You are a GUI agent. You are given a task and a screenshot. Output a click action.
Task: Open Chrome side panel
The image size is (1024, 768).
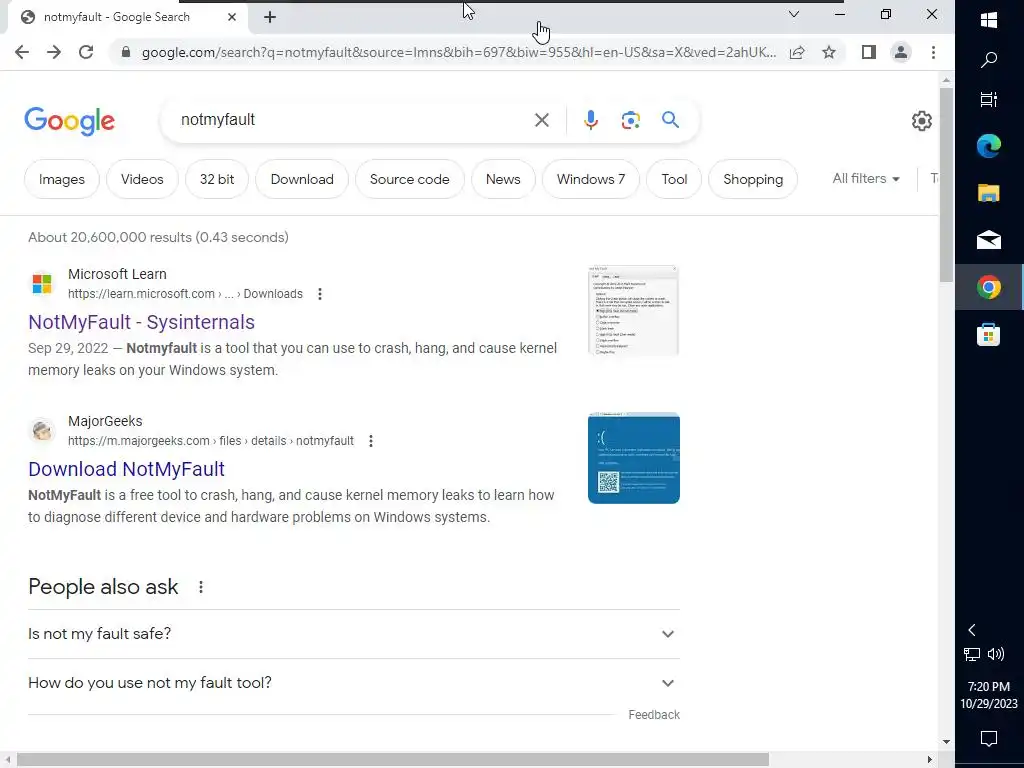[869, 52]
